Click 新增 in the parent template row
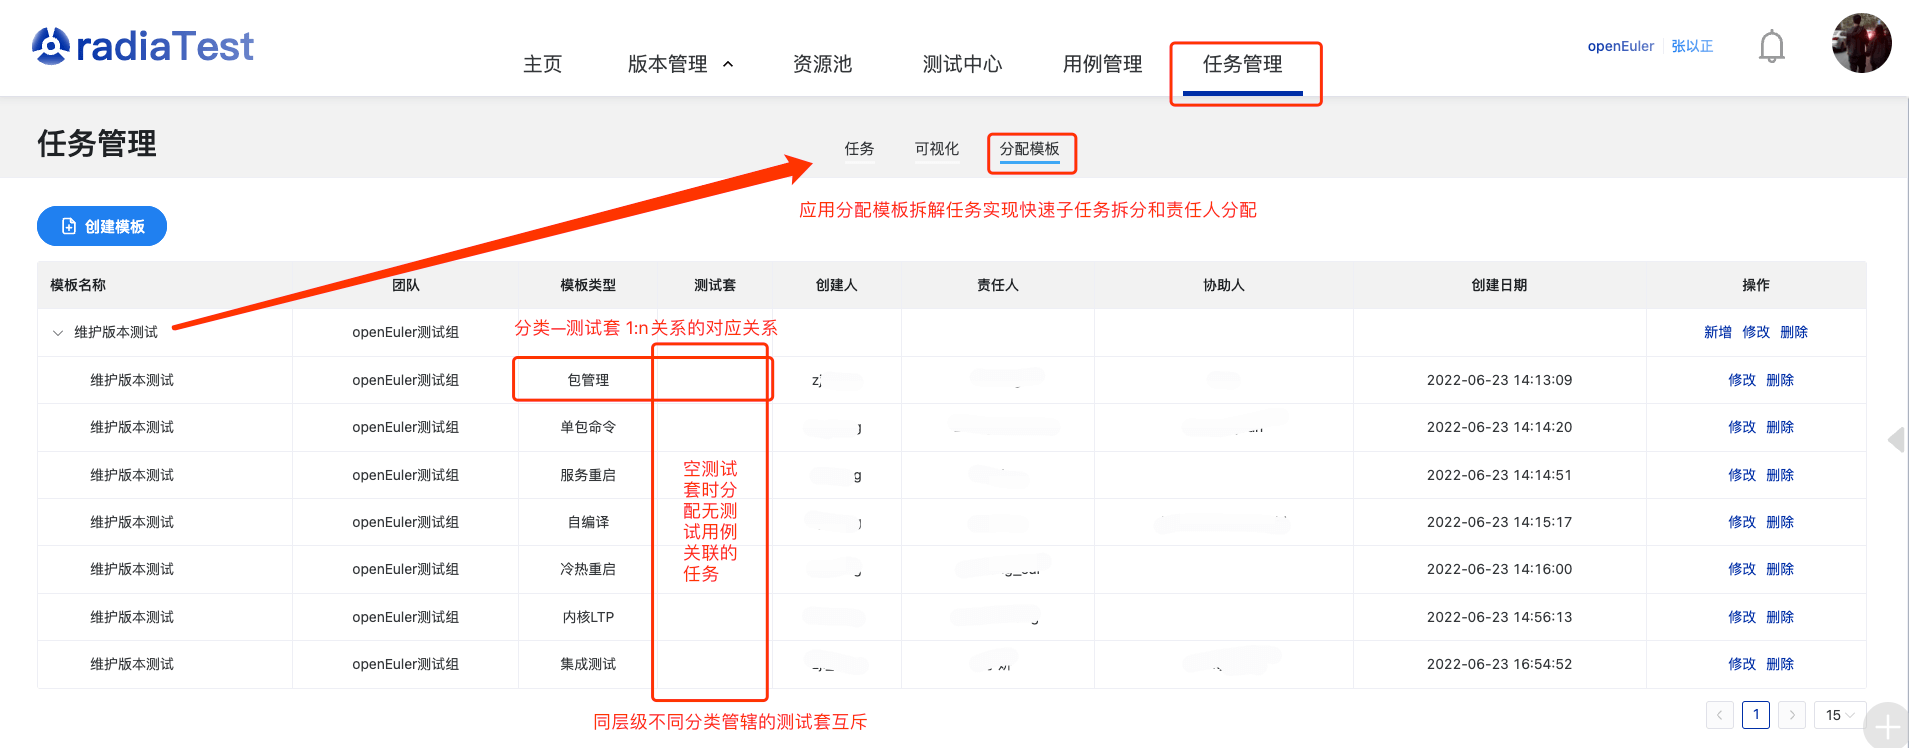 coord(1717,332)
